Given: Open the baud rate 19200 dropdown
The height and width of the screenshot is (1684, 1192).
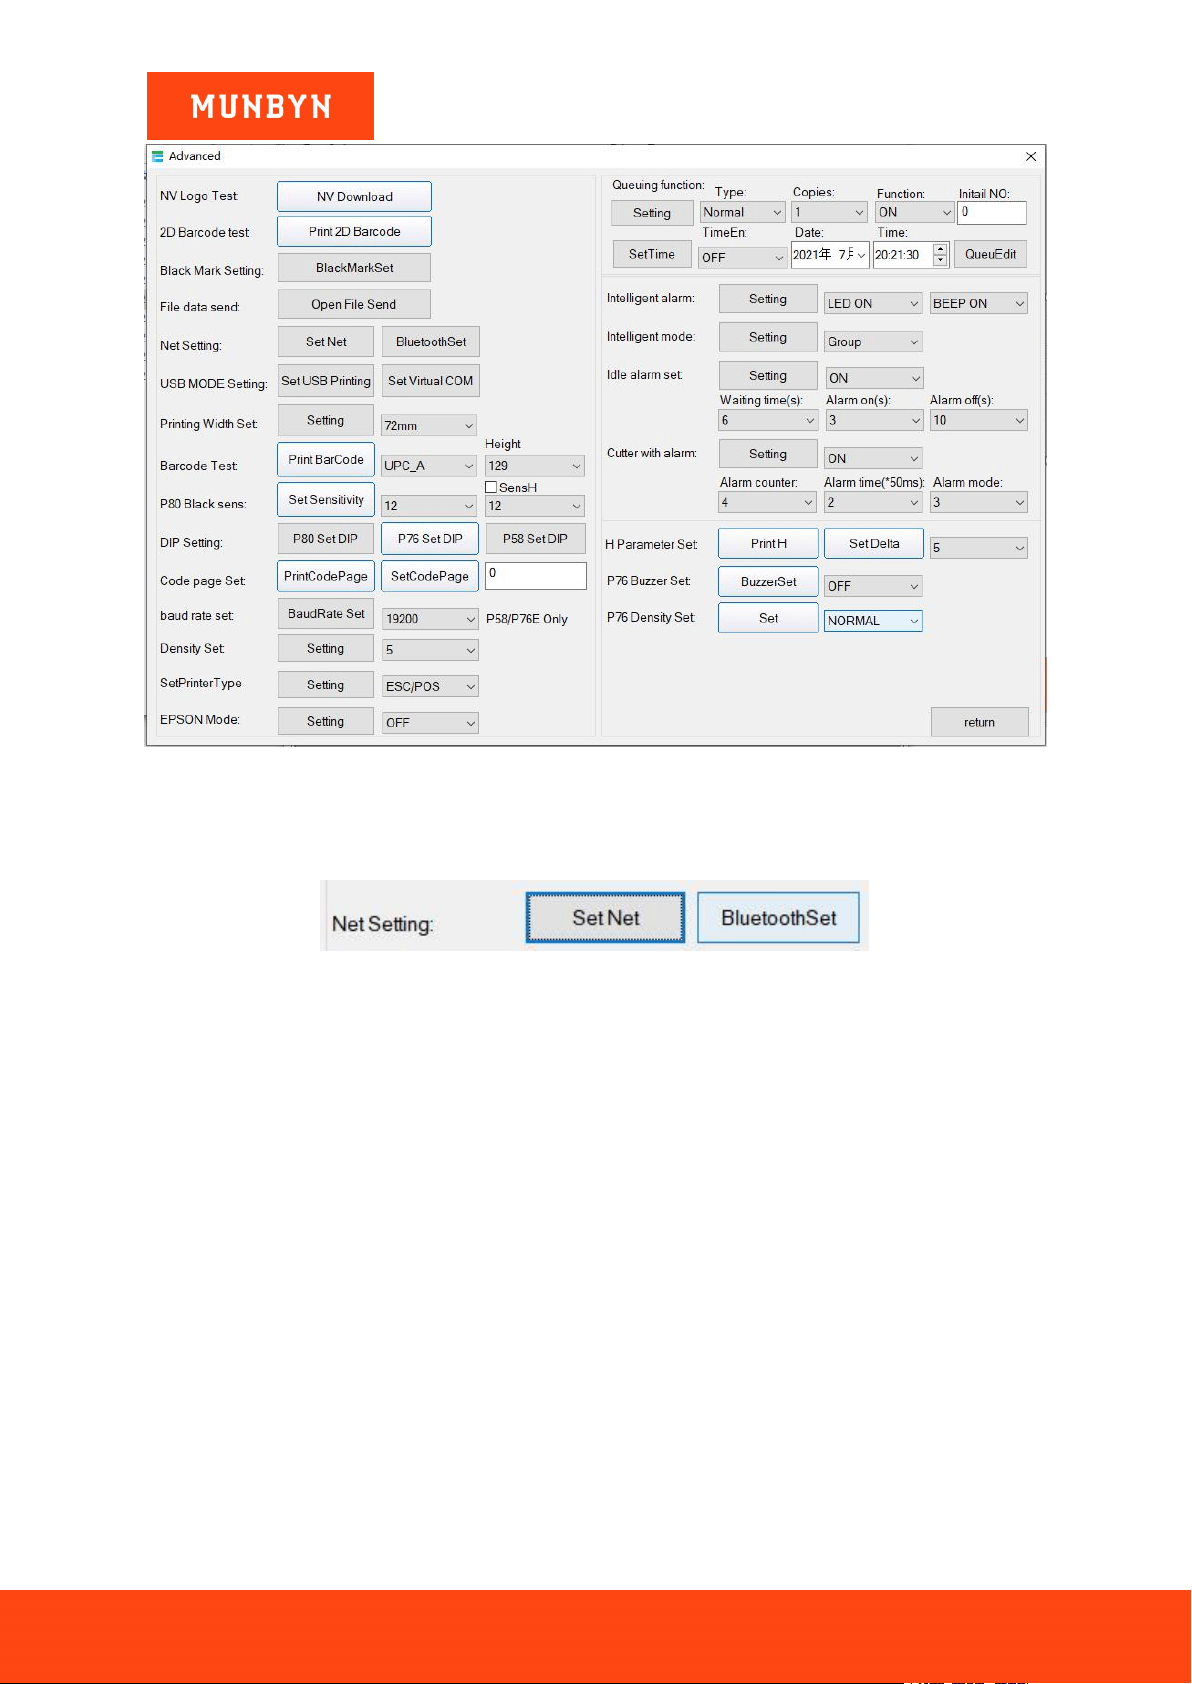Looking at the screenshot, I should click(430, 619).
